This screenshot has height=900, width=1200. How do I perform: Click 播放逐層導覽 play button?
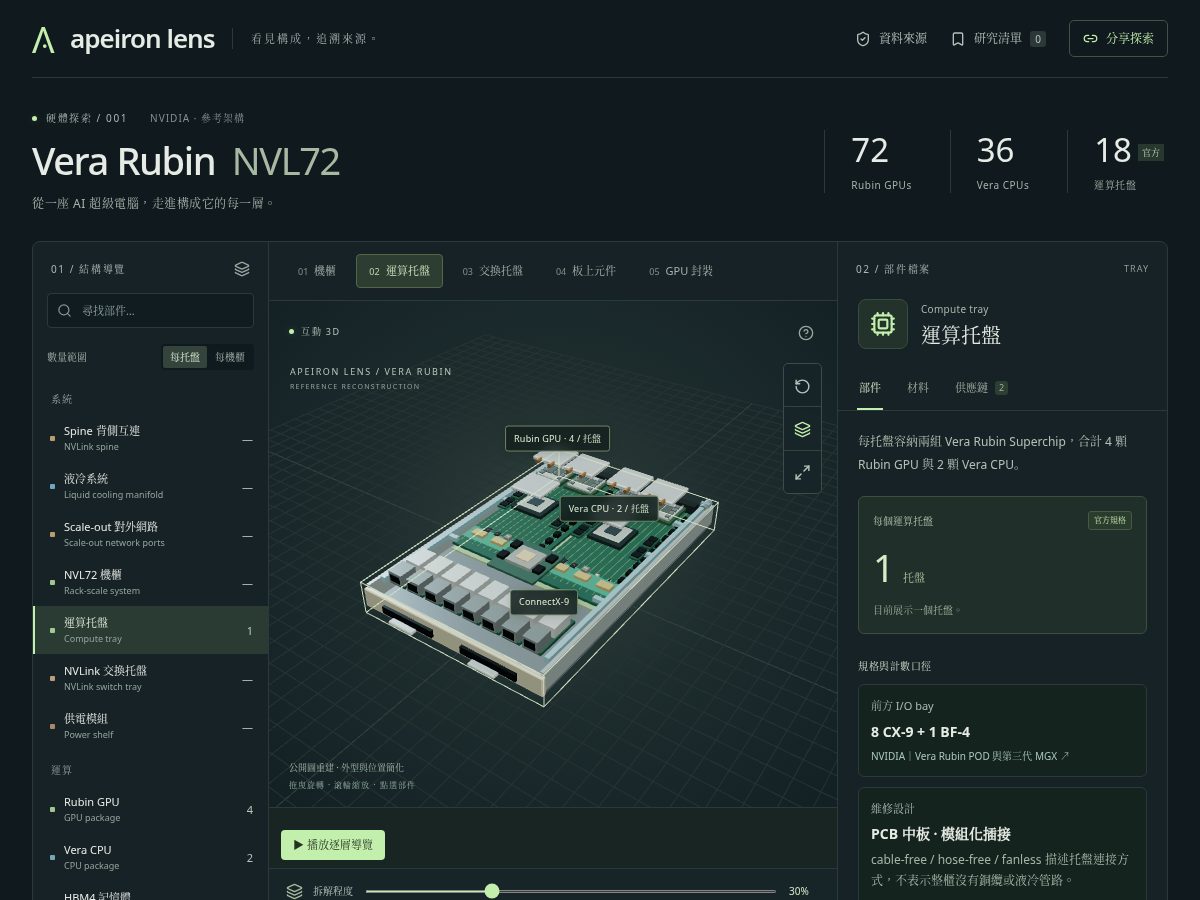[333, 845]
